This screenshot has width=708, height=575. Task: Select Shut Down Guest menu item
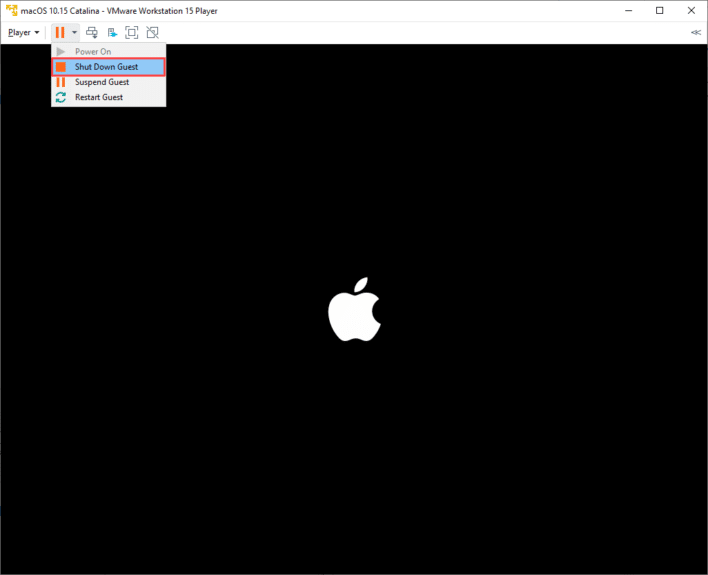click(108, 67)
